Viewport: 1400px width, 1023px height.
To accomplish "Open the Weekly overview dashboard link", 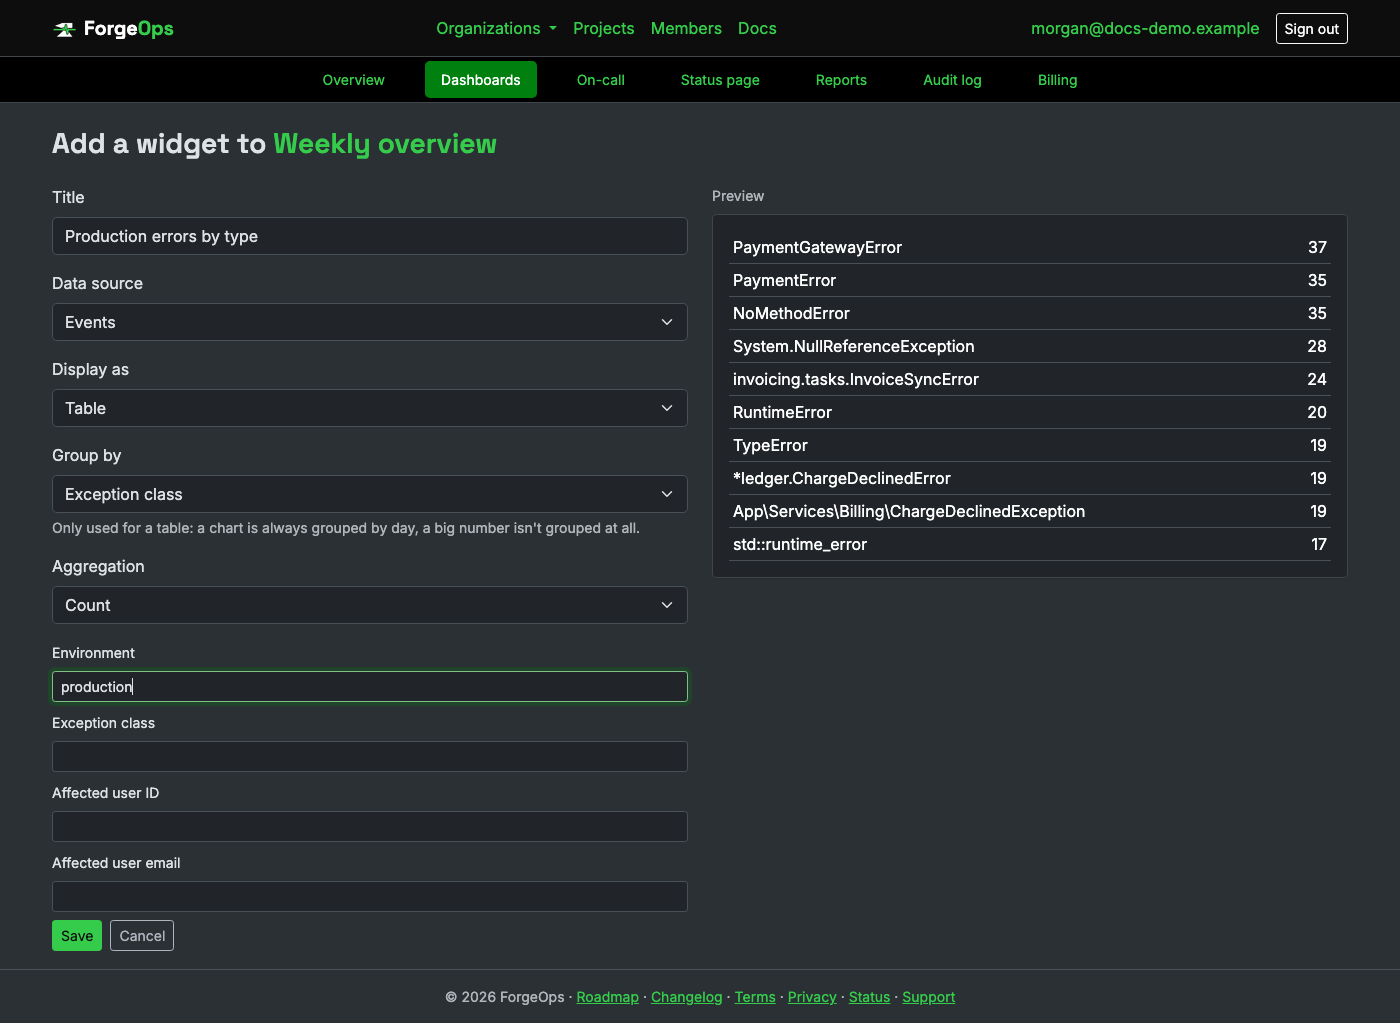I will pos(385,144).
